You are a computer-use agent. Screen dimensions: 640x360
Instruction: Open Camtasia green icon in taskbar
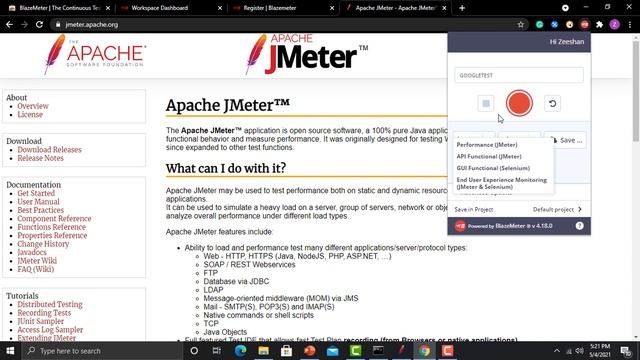tap(355, 351)
